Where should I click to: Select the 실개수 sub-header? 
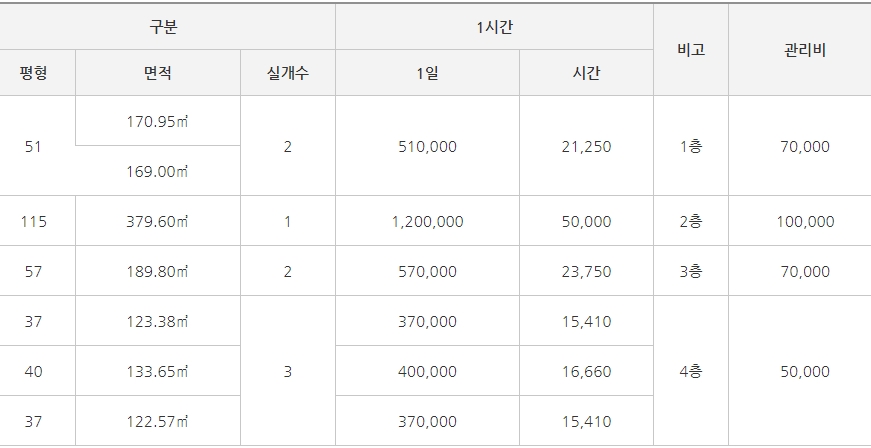(287, 73)
